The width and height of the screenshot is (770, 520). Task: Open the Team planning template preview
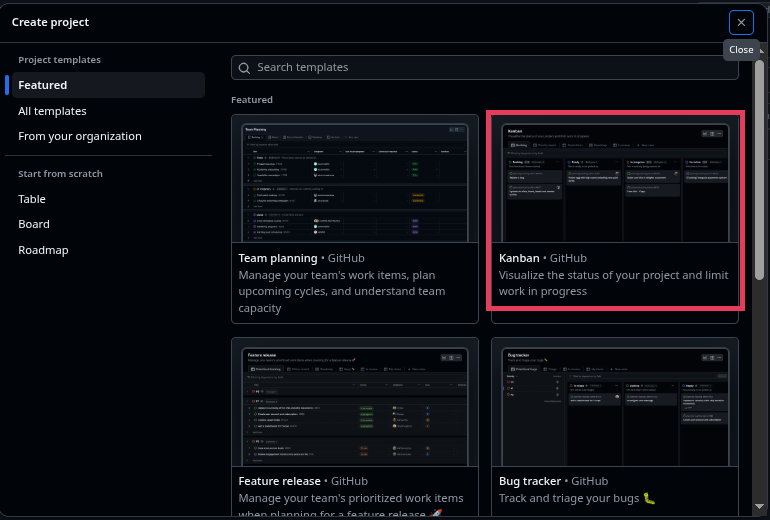355,180
